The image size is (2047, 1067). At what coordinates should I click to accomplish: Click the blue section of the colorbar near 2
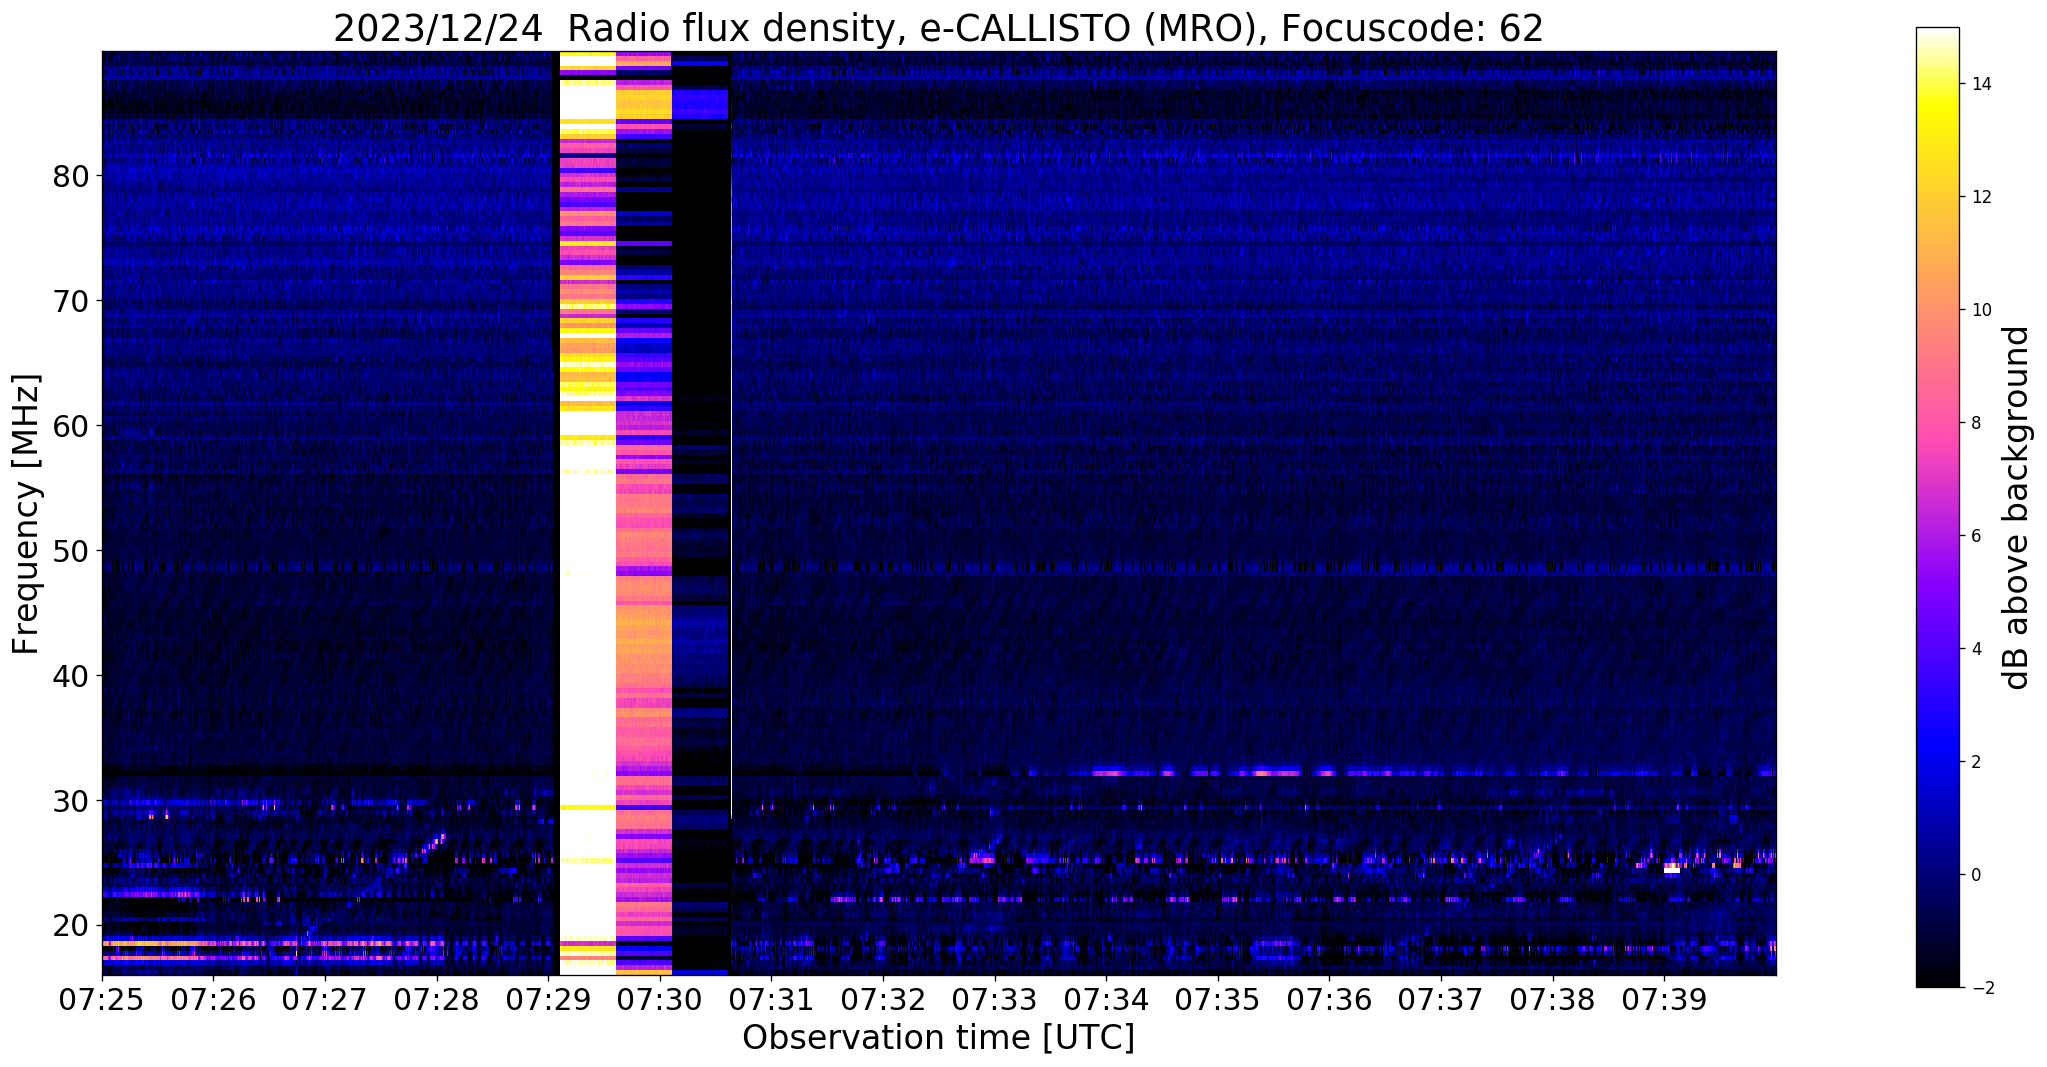point(1937,762)
